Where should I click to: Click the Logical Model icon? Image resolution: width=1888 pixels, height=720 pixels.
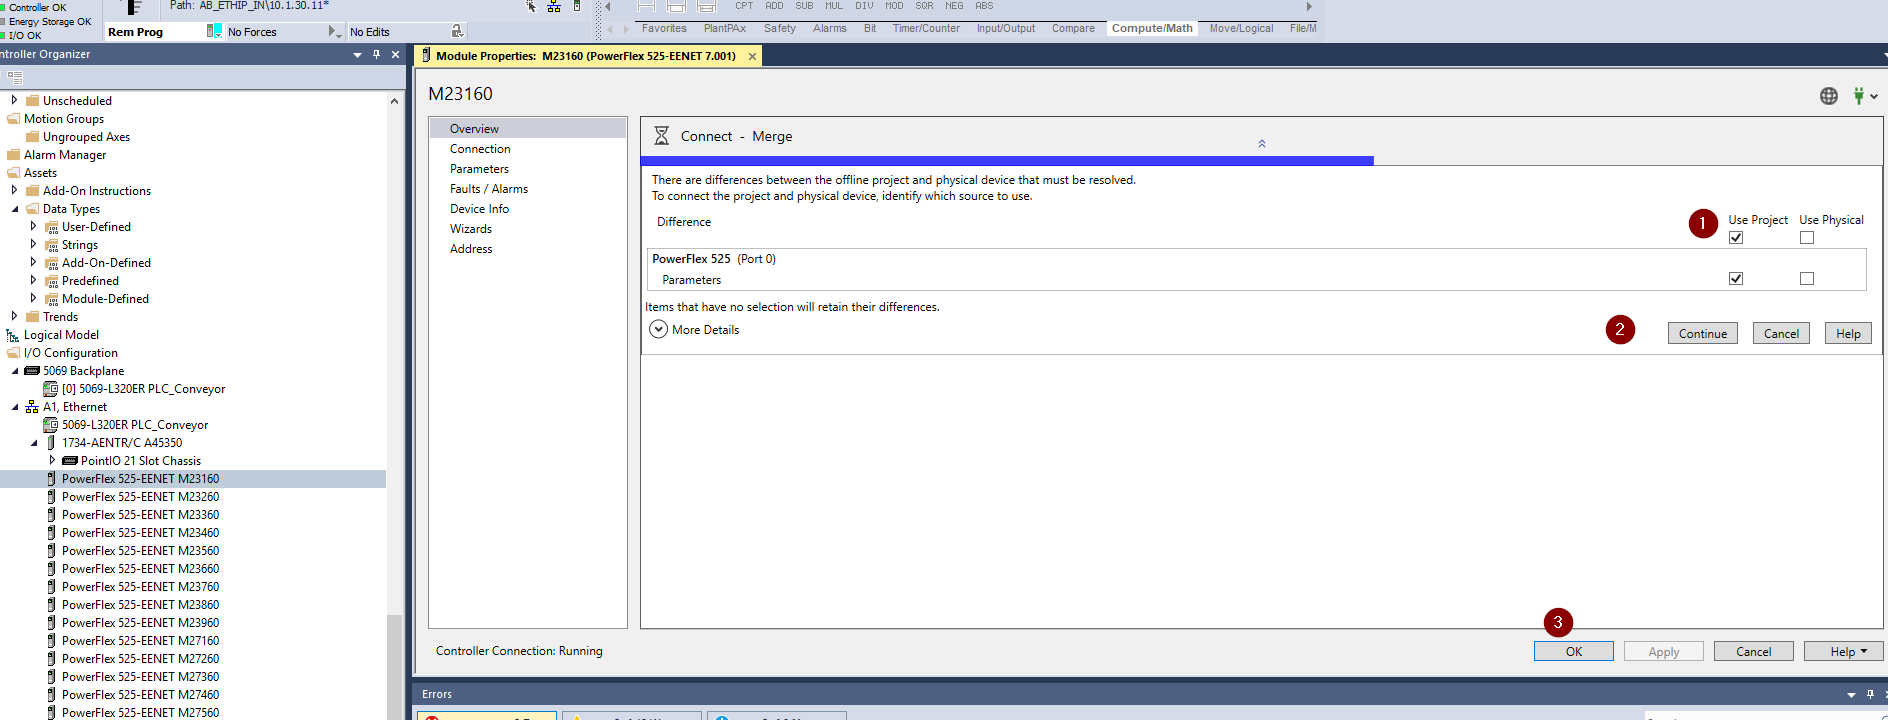13,335
